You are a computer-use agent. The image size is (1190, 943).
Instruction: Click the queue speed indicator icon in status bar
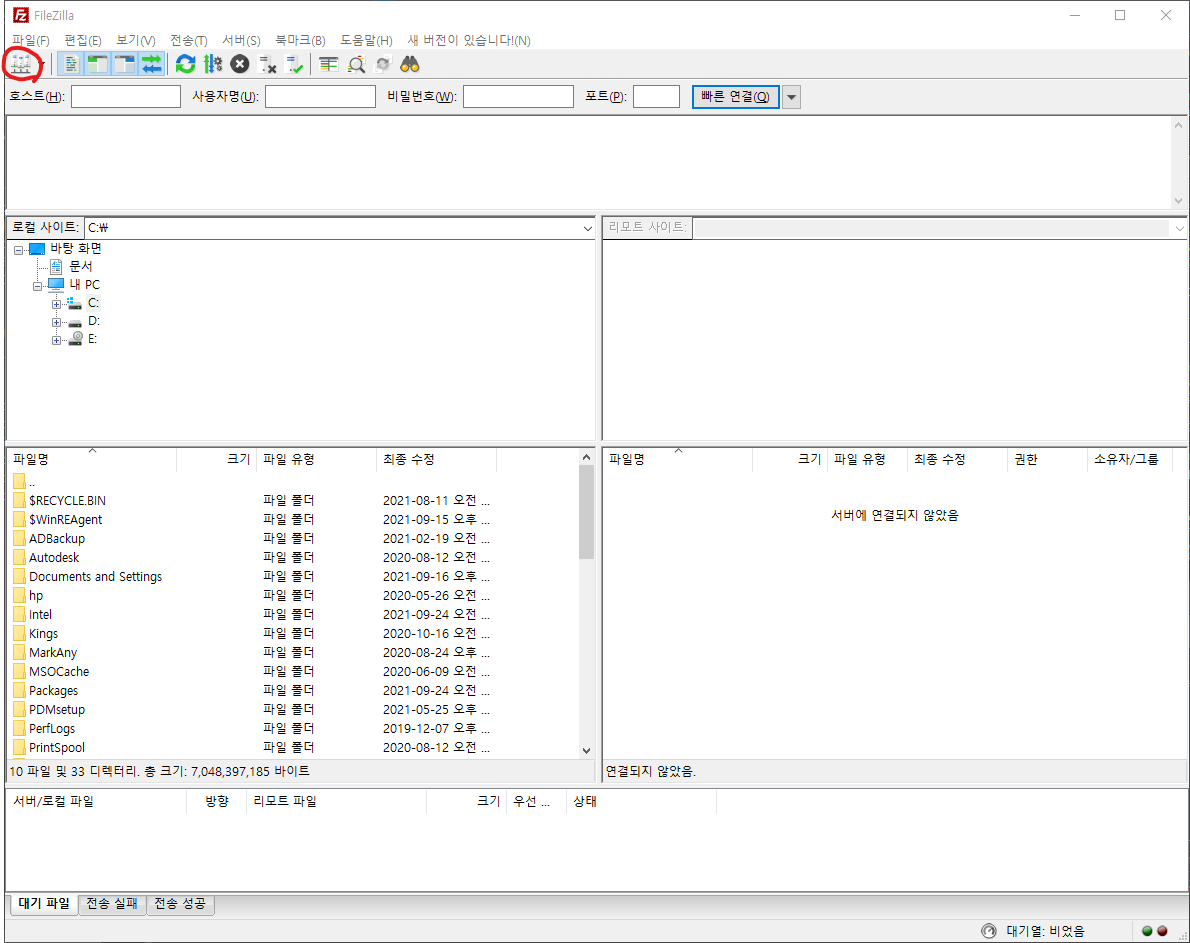tap(988, 931)
